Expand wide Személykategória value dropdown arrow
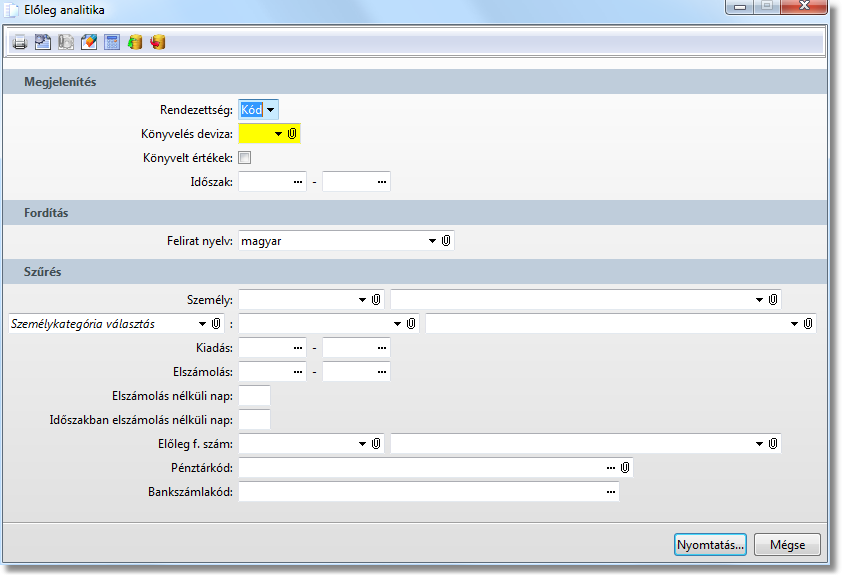The width and height of the screenshot is (842, 577). (x=794, y=324)
